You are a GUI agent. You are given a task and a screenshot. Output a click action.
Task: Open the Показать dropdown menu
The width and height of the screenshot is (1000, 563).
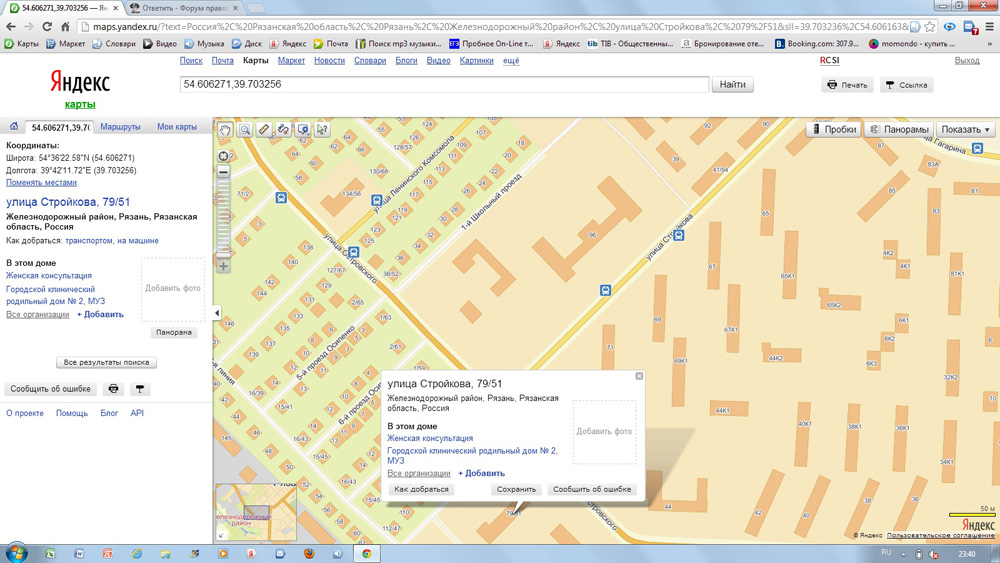click(x=965, y=129)
